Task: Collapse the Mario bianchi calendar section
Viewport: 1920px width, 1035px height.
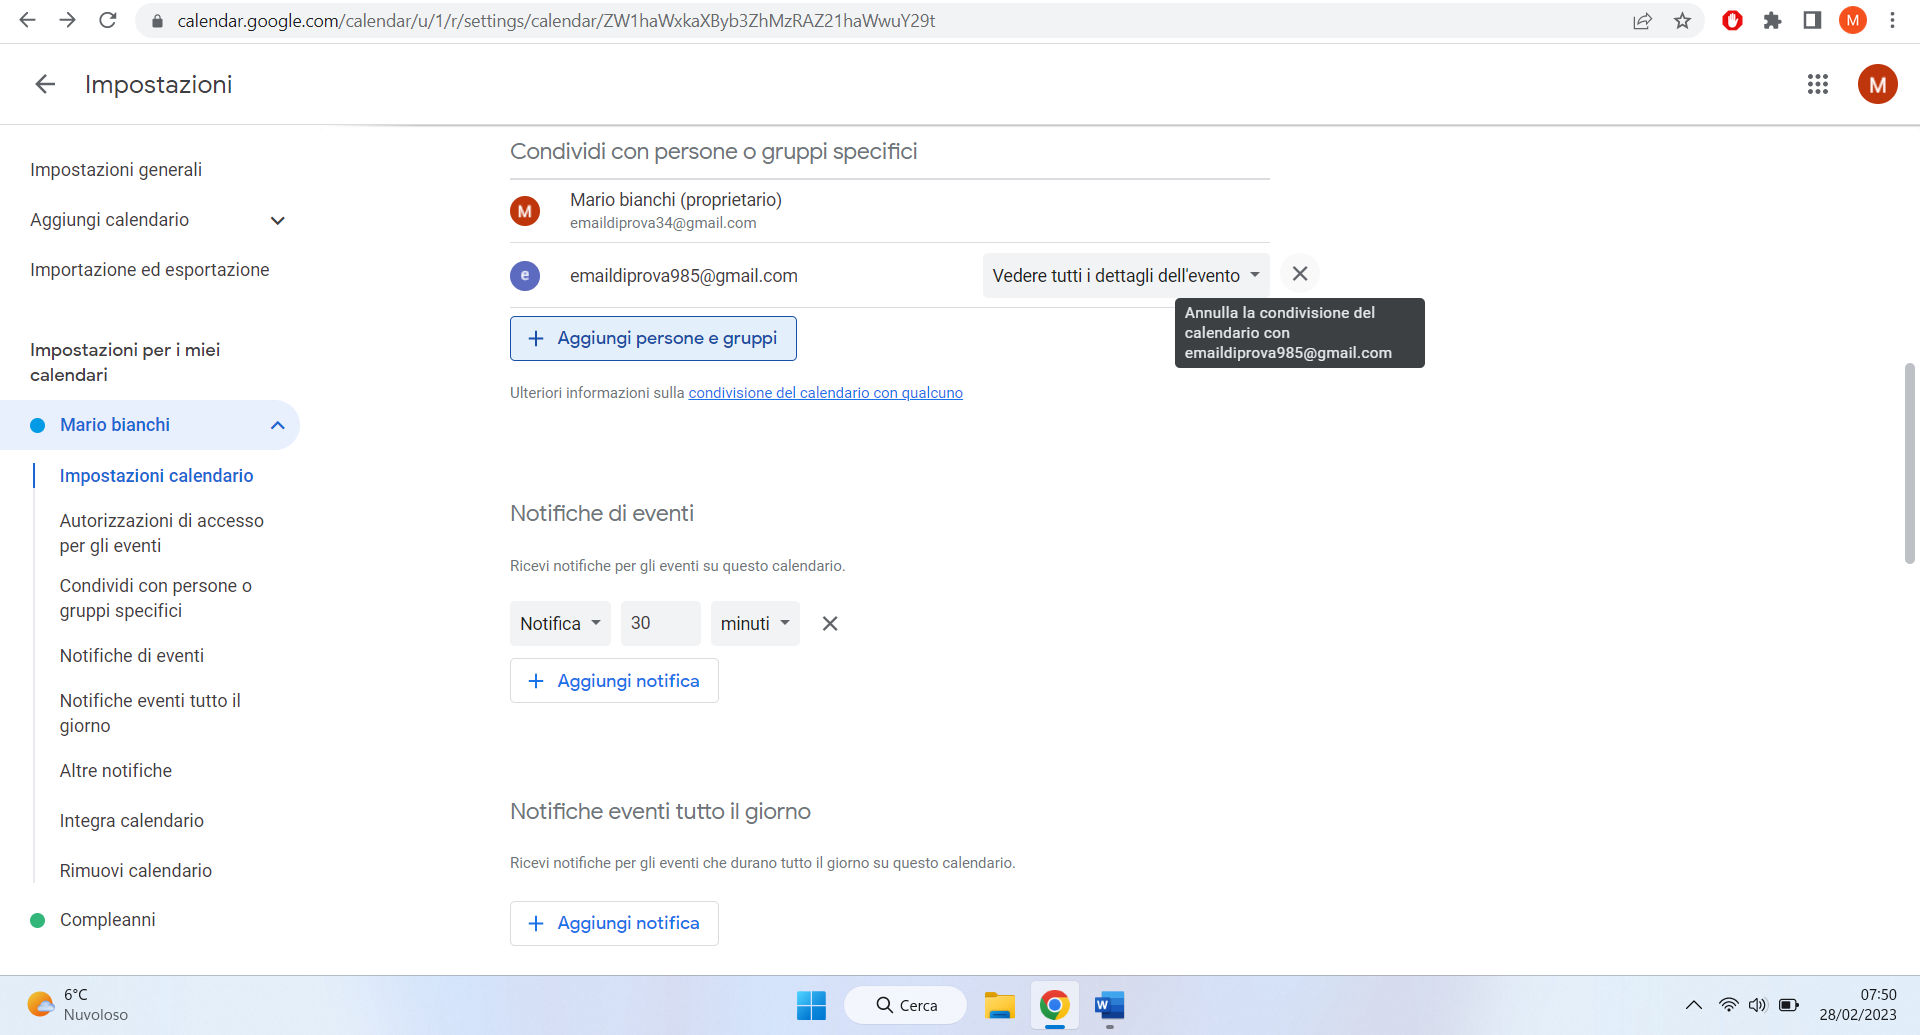Action: pos(277,424)
